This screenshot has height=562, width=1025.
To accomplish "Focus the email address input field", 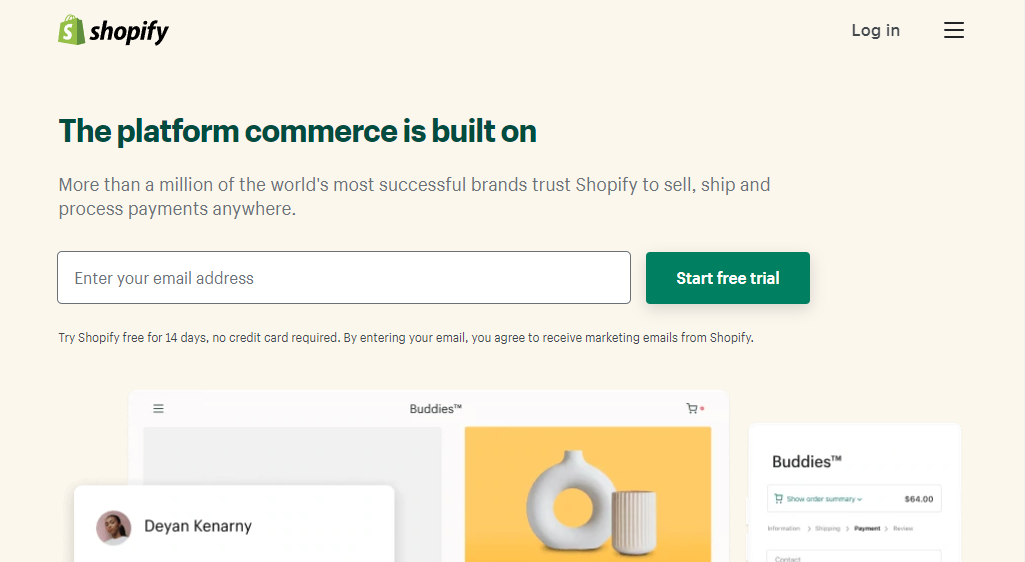I will 344,278.
